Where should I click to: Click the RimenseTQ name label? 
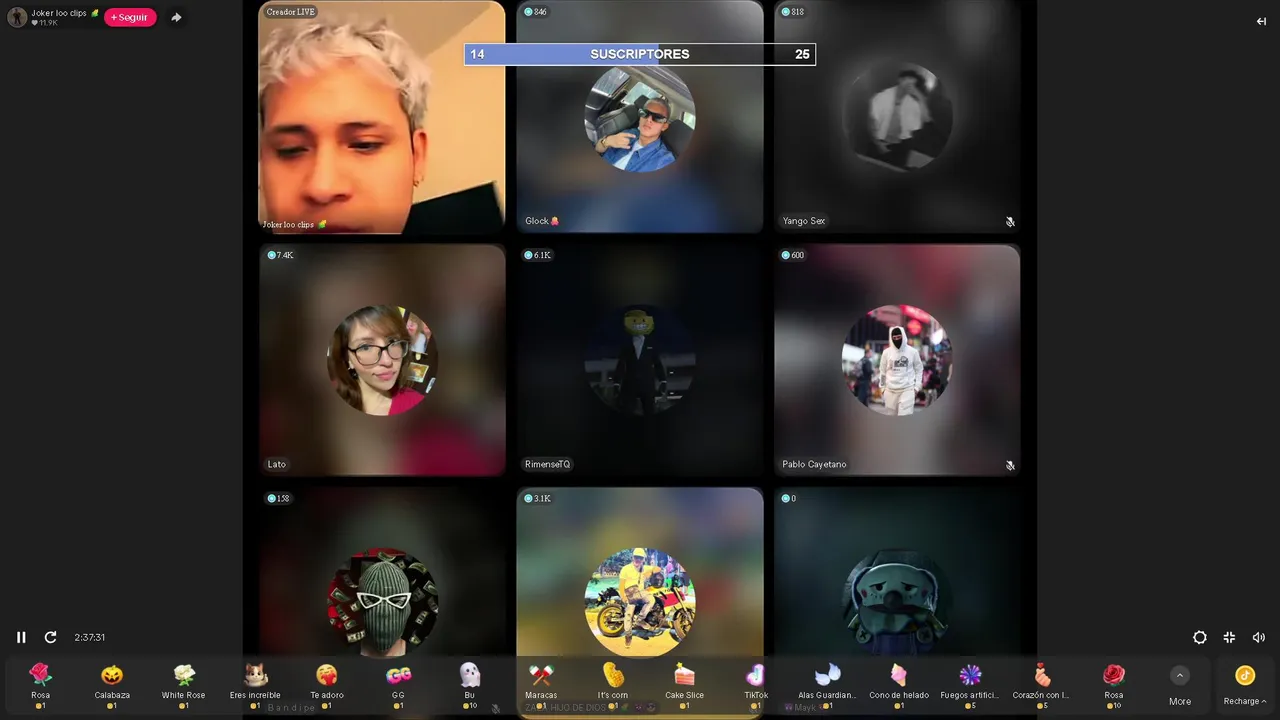click(x=548, y=464)
